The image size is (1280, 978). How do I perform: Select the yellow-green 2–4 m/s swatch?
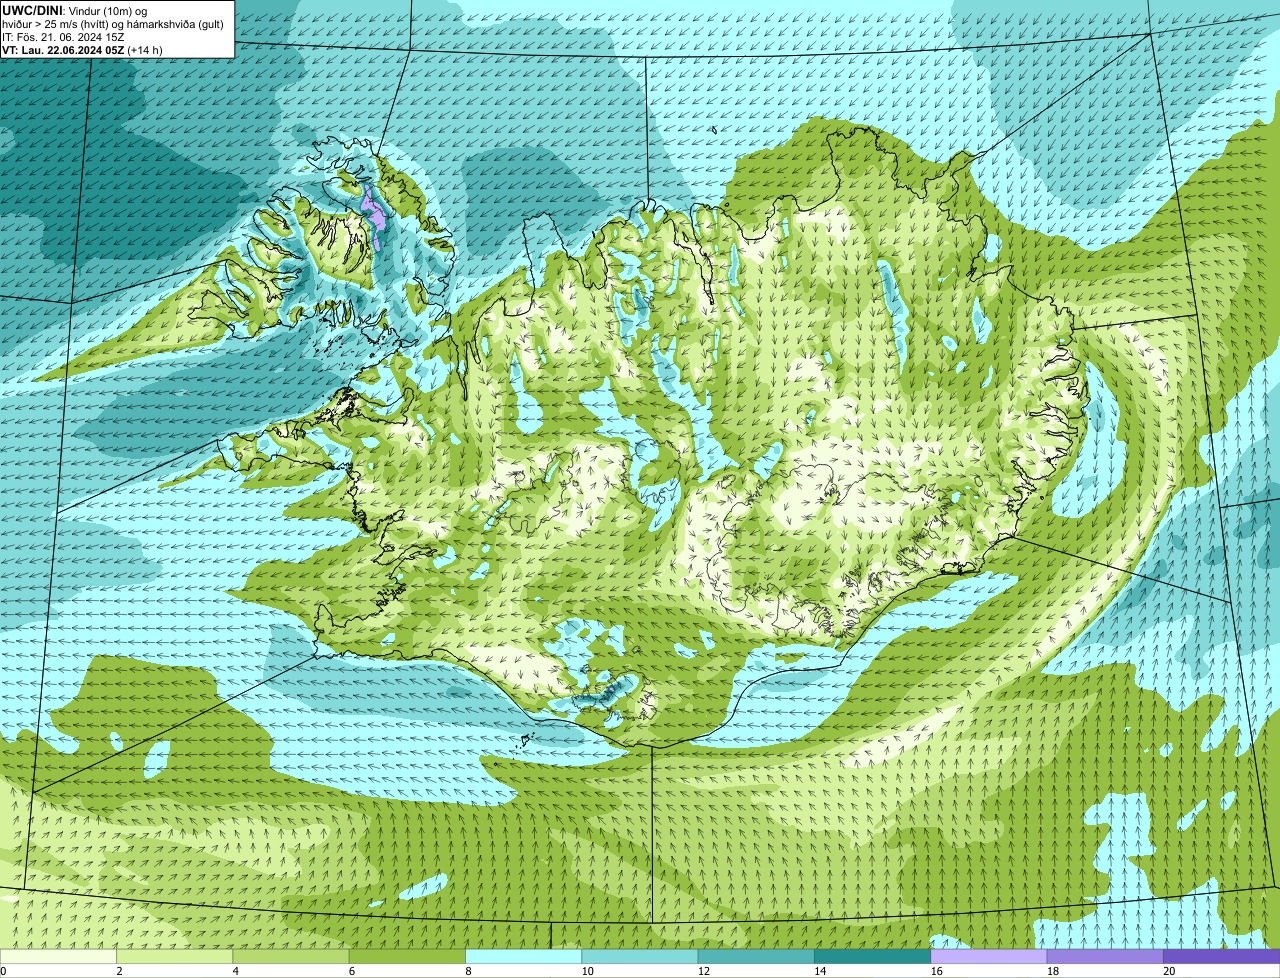coord(174,956)
